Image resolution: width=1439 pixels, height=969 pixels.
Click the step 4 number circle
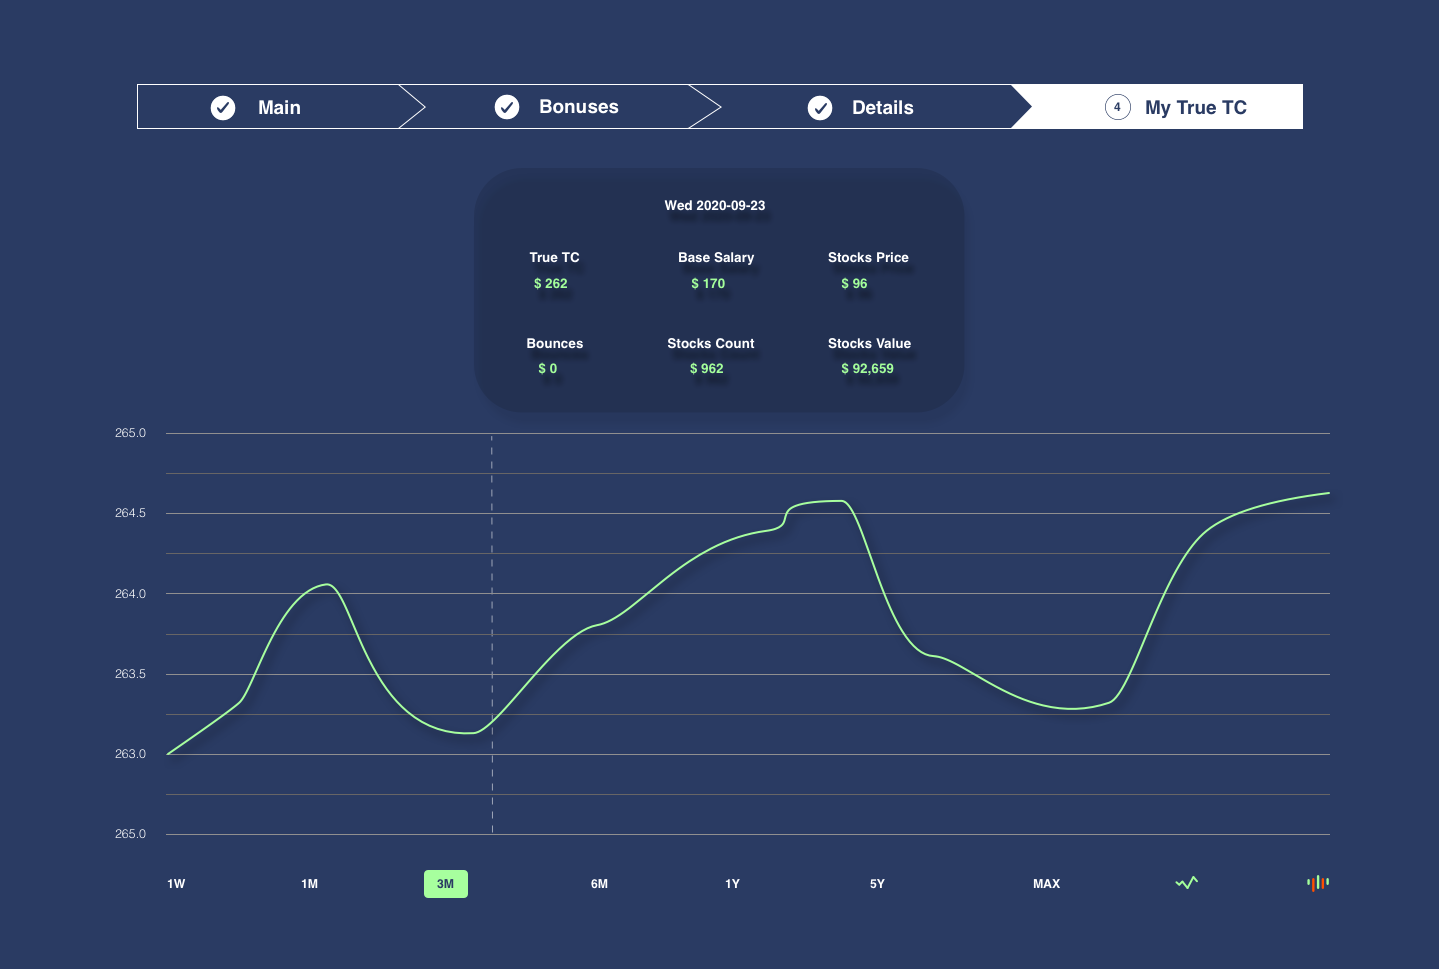1117,107
